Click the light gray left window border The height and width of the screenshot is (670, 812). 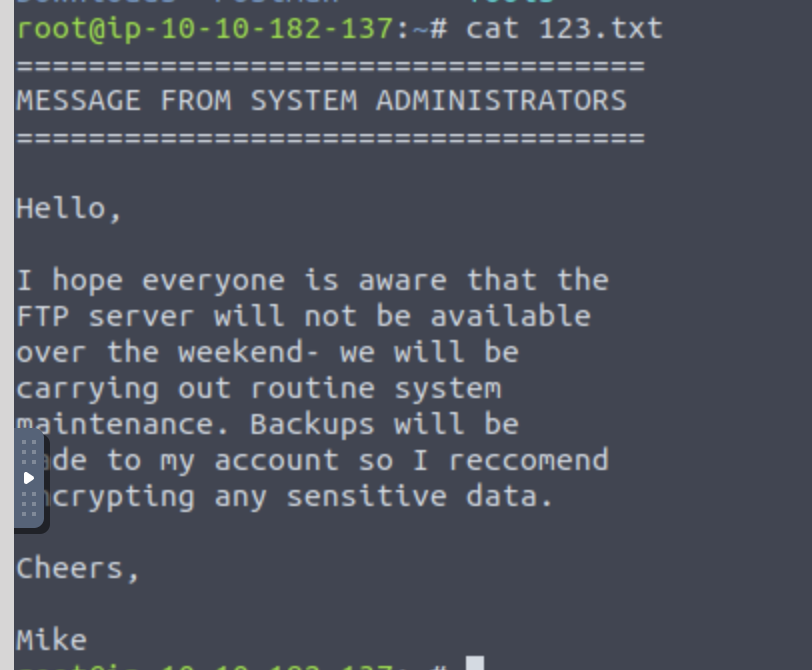click(x=6, y=300)
